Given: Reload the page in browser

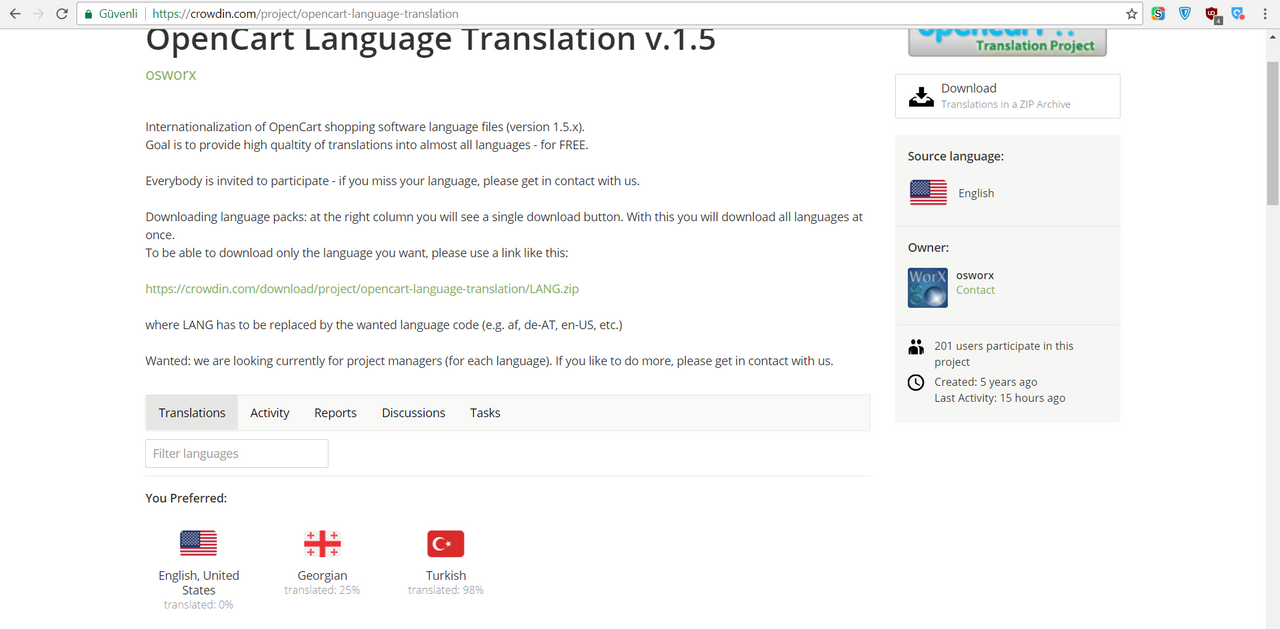Looking at the screenshot, I should [62, 14].
